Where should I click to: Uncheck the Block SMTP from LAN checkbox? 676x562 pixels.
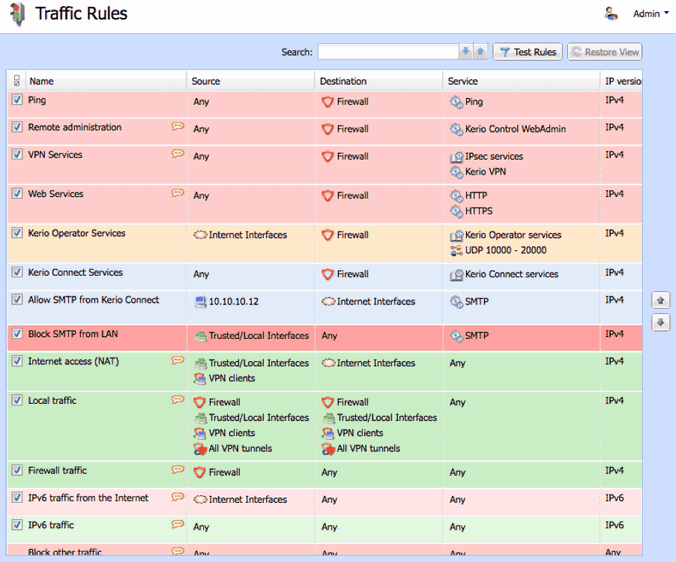(x=17, y=334)
